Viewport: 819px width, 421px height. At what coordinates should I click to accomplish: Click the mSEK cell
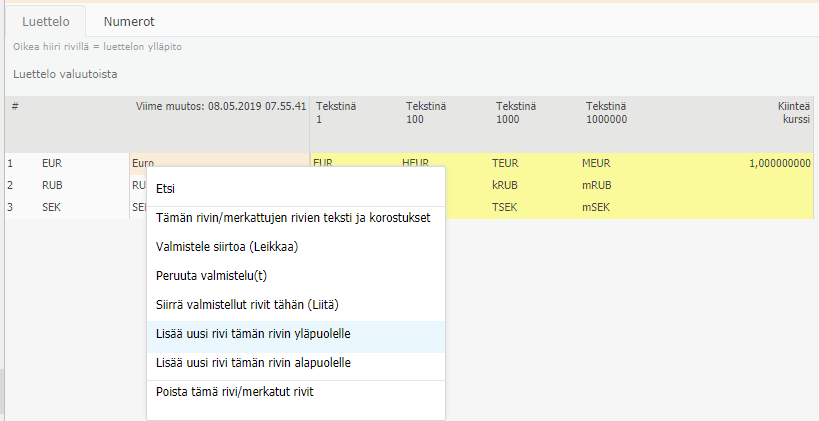point(598,207)
